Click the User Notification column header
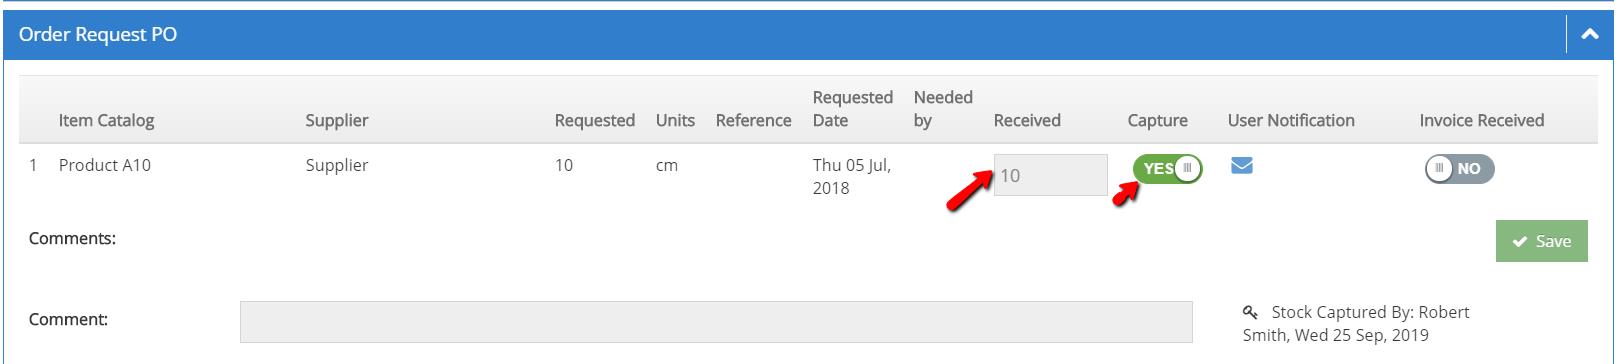Screen dimensions: 1624x364 (1291, 120)
